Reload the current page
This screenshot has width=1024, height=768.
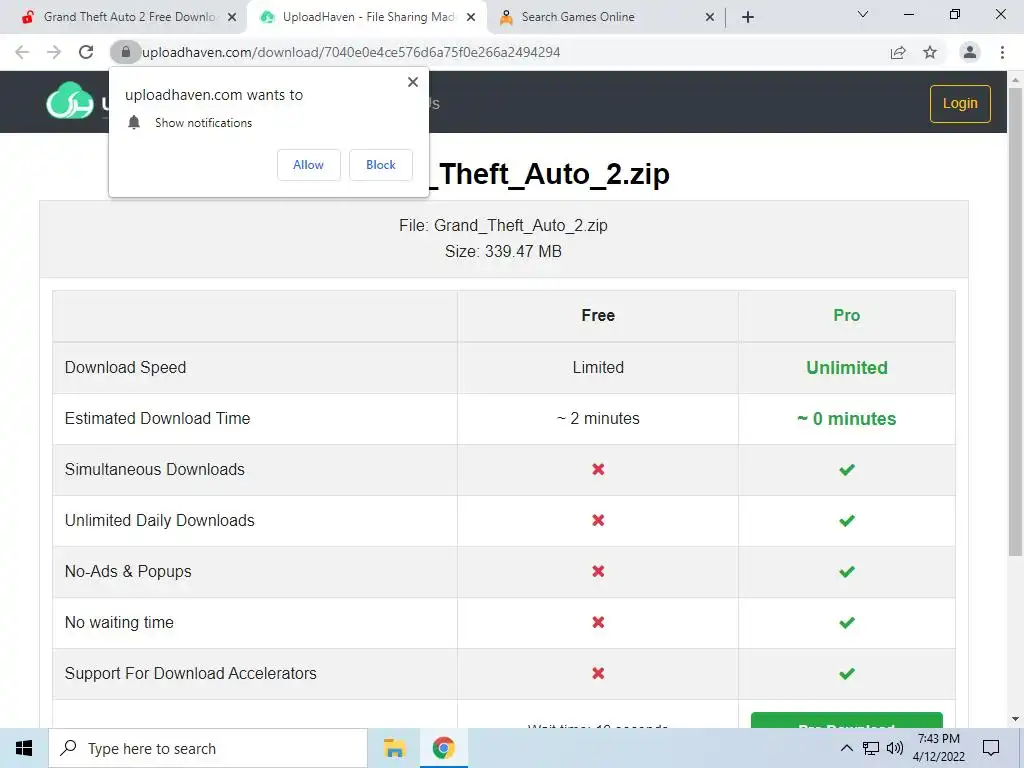coord(86,52)
